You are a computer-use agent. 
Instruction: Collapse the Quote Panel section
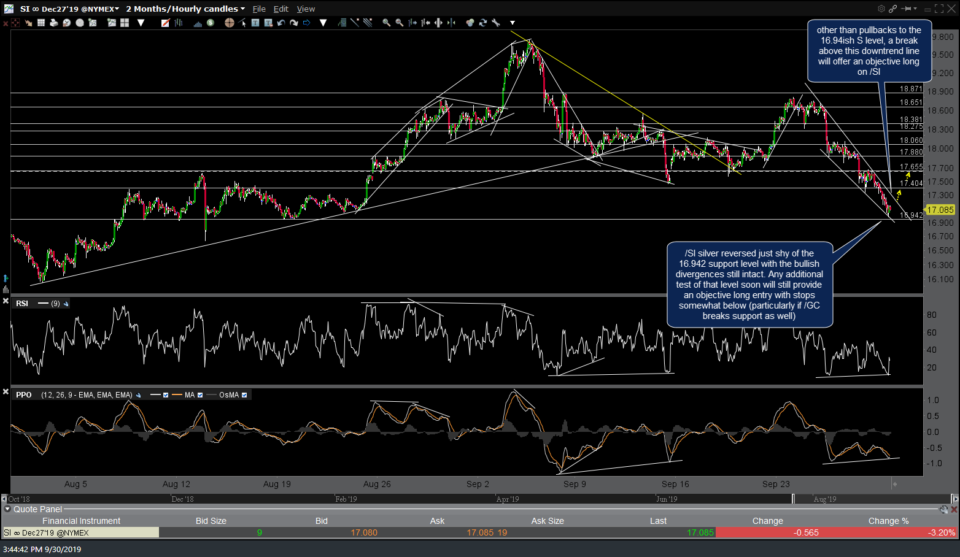coord(7,508)
